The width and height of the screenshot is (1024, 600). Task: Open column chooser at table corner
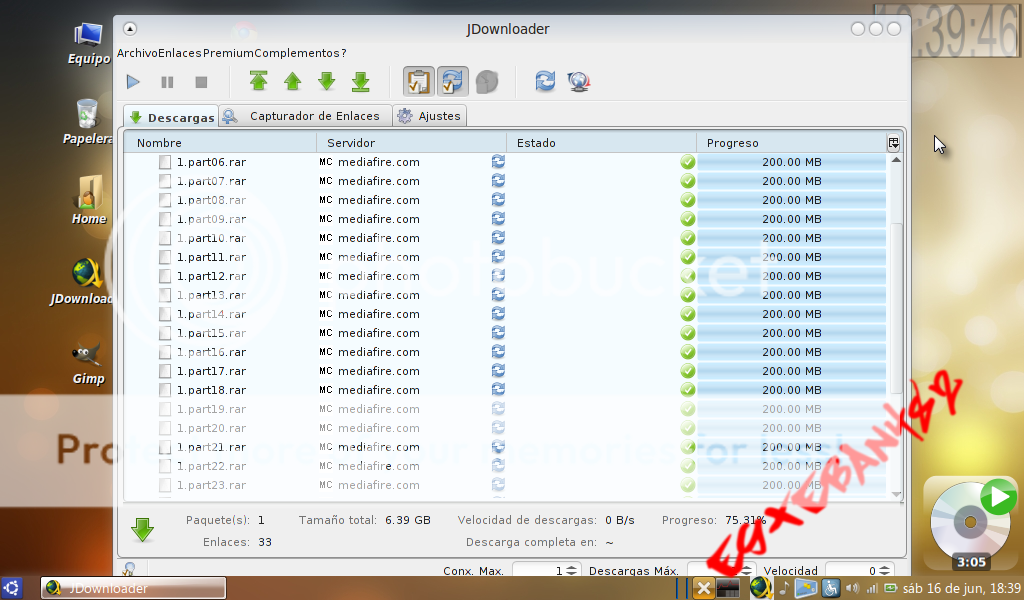(893, 143)
